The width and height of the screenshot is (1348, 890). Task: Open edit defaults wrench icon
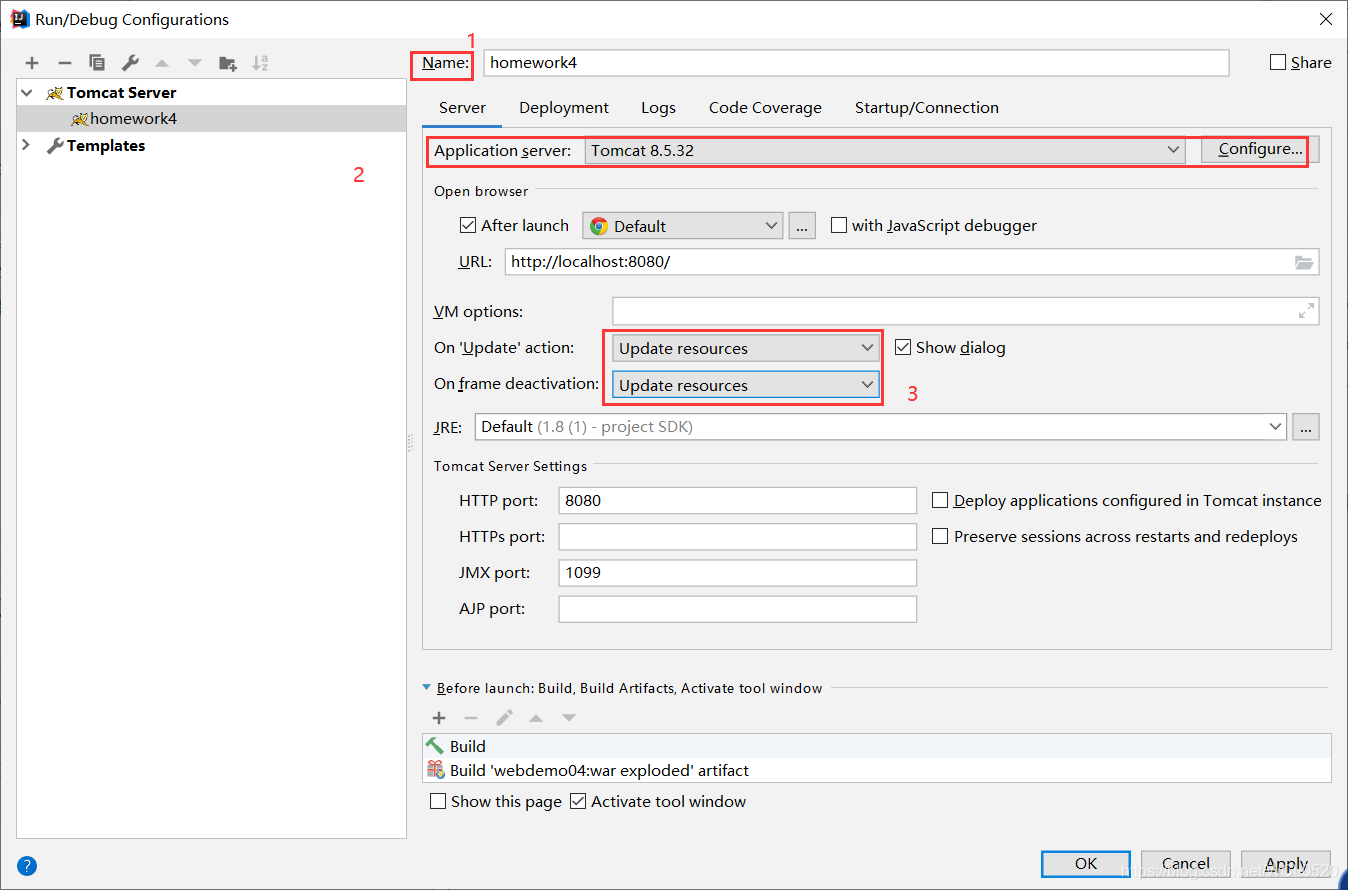click(130, 63)
